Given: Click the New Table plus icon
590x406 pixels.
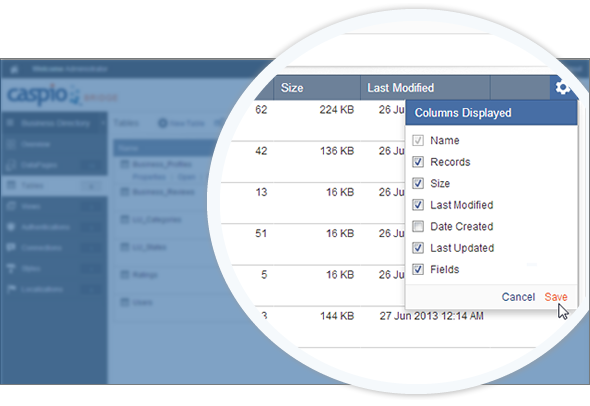Looking at the screenshot, I should 163,123.
